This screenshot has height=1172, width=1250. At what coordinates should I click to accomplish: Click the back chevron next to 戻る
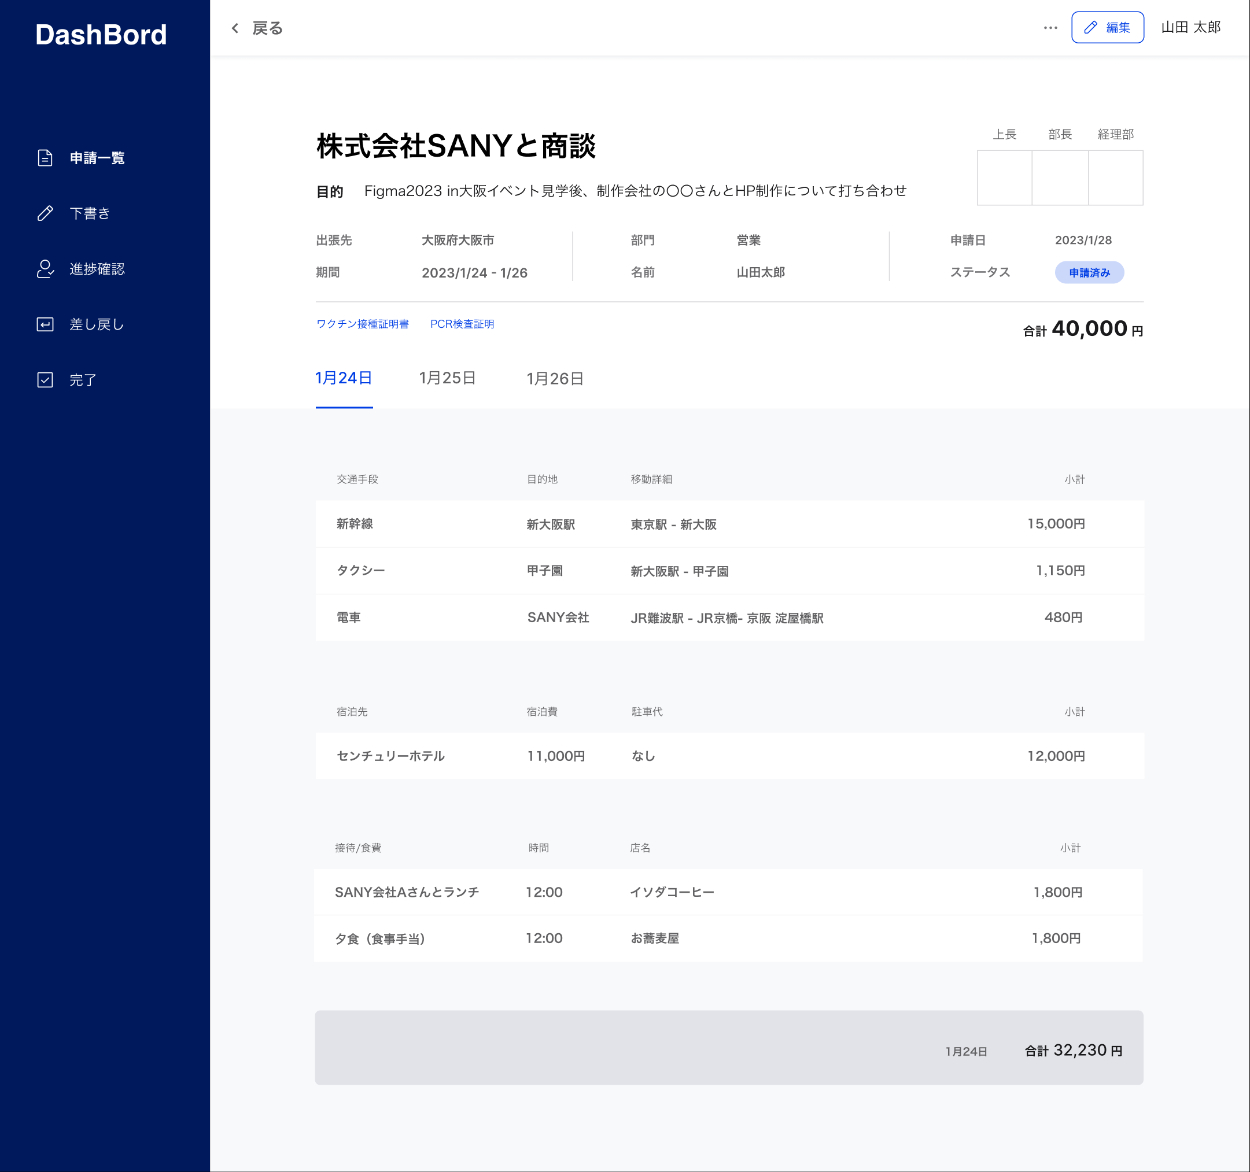click(235, 28)
